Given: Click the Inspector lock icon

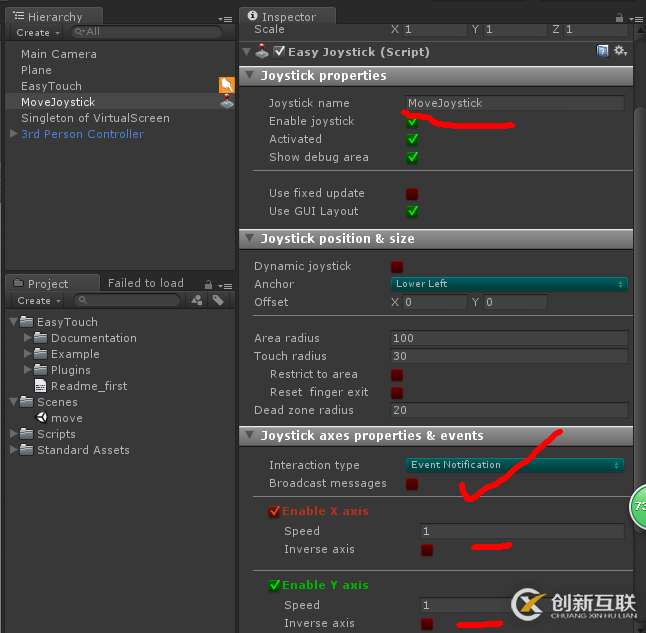Looking at the screenshot, I should [619, 18].
